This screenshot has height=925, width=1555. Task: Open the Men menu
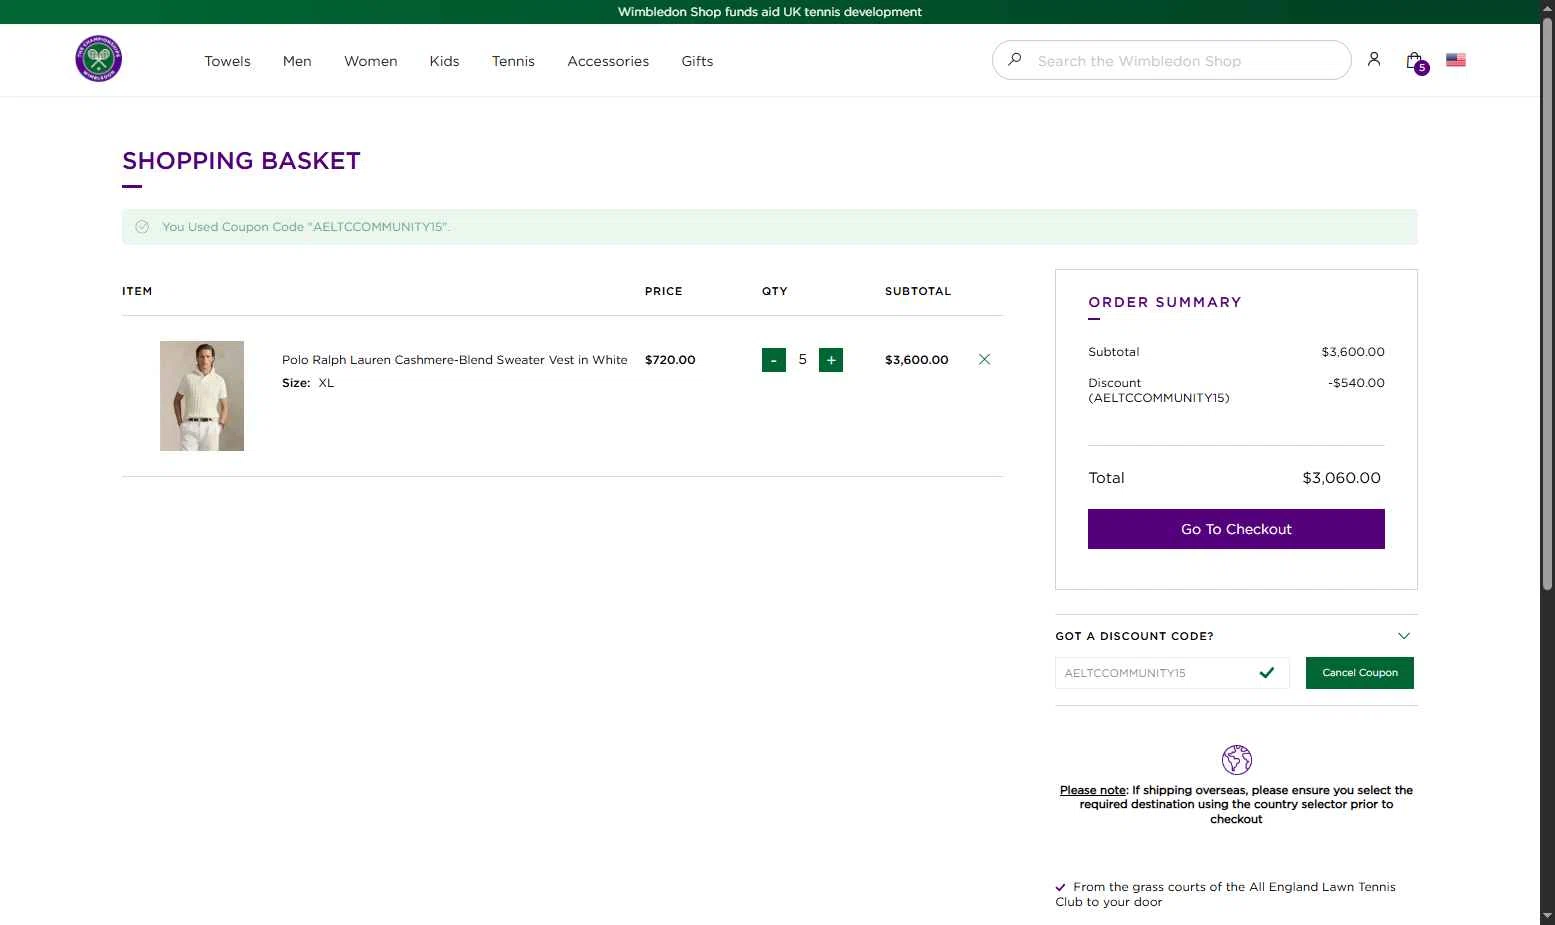pyautogui.click(x=297, y=61)
